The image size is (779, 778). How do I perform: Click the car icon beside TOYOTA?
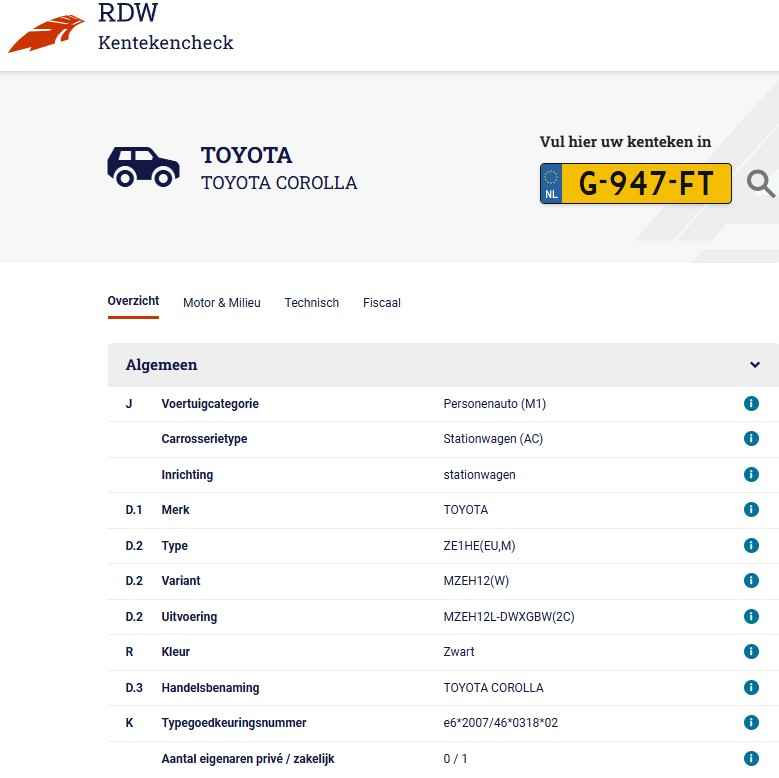click(x=144, y=167)
